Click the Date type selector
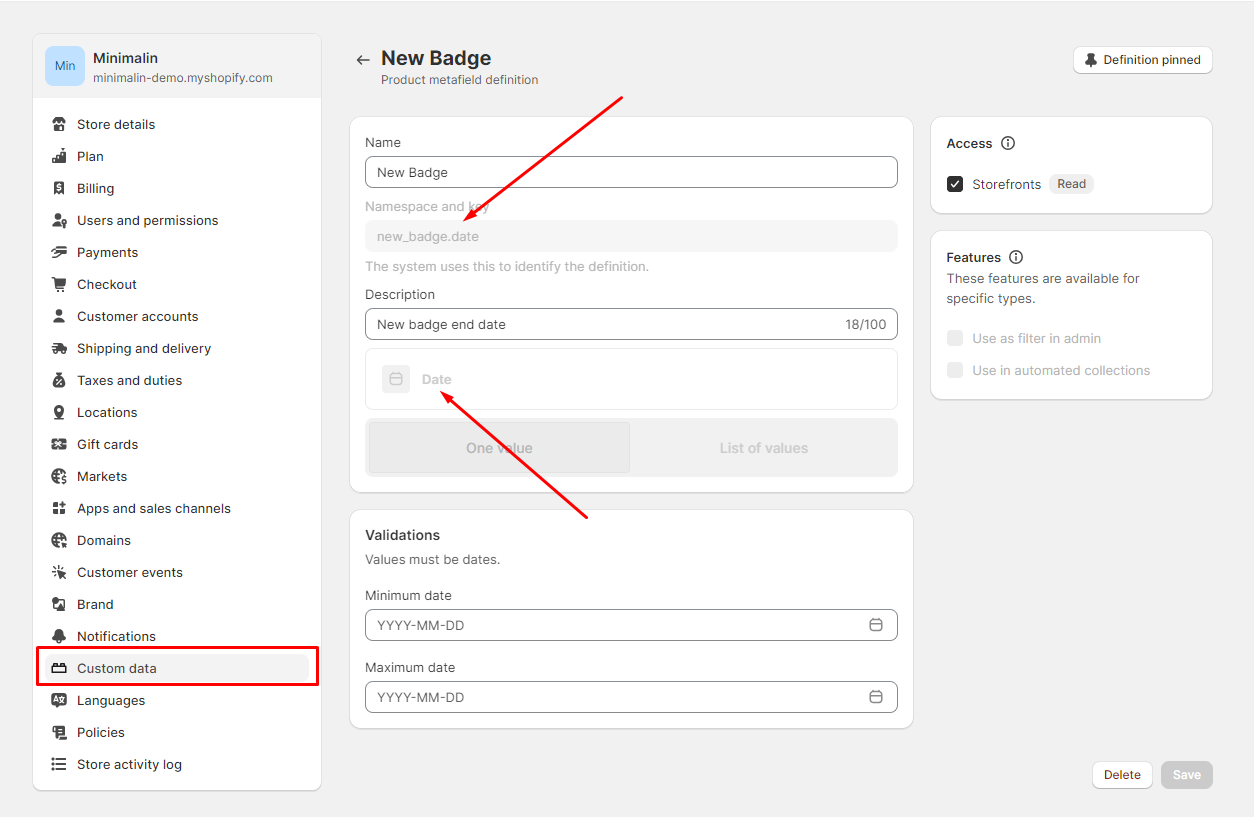1254x817 pixels. click(631, 379)
